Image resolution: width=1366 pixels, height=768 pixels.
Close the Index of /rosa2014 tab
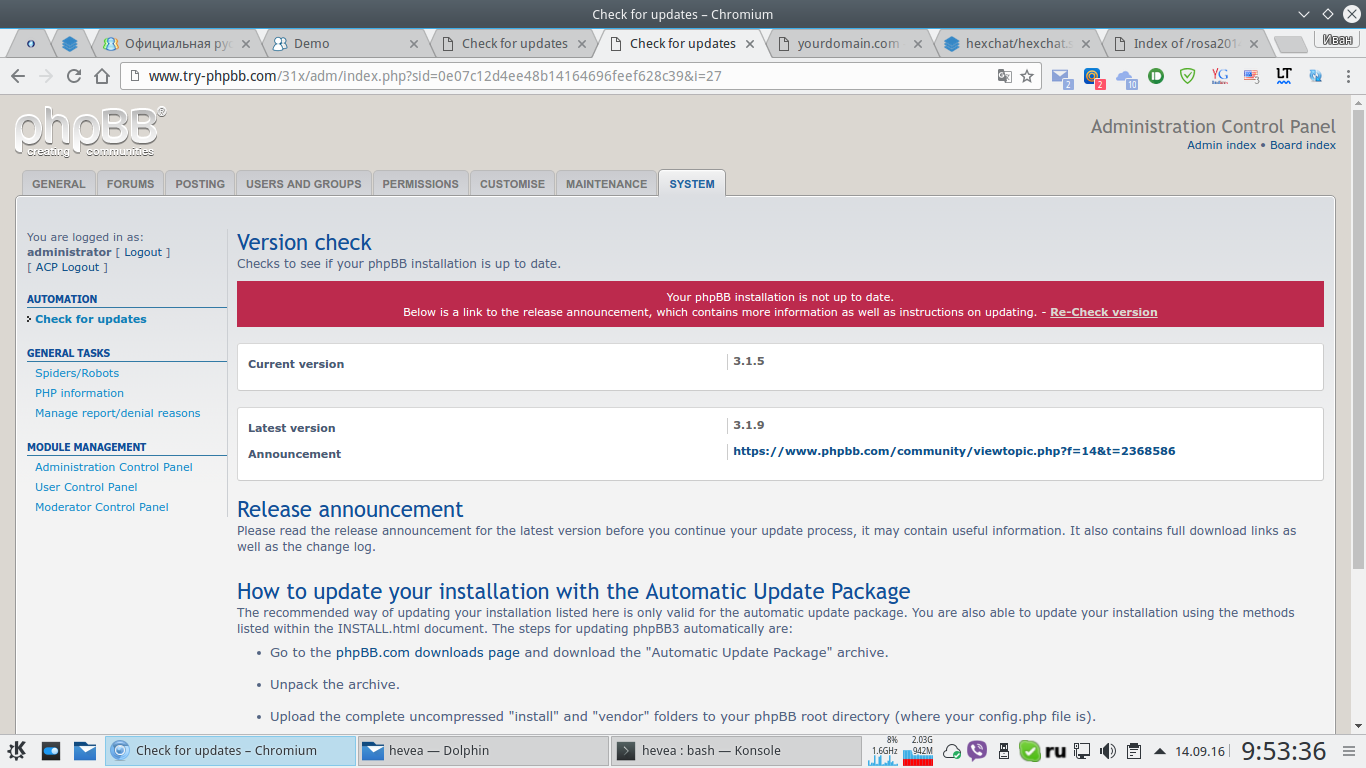[1255, 44]
